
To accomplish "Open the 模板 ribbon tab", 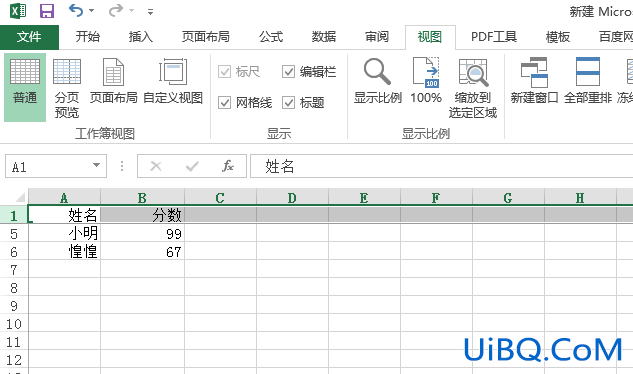I will tap(558, 37).
